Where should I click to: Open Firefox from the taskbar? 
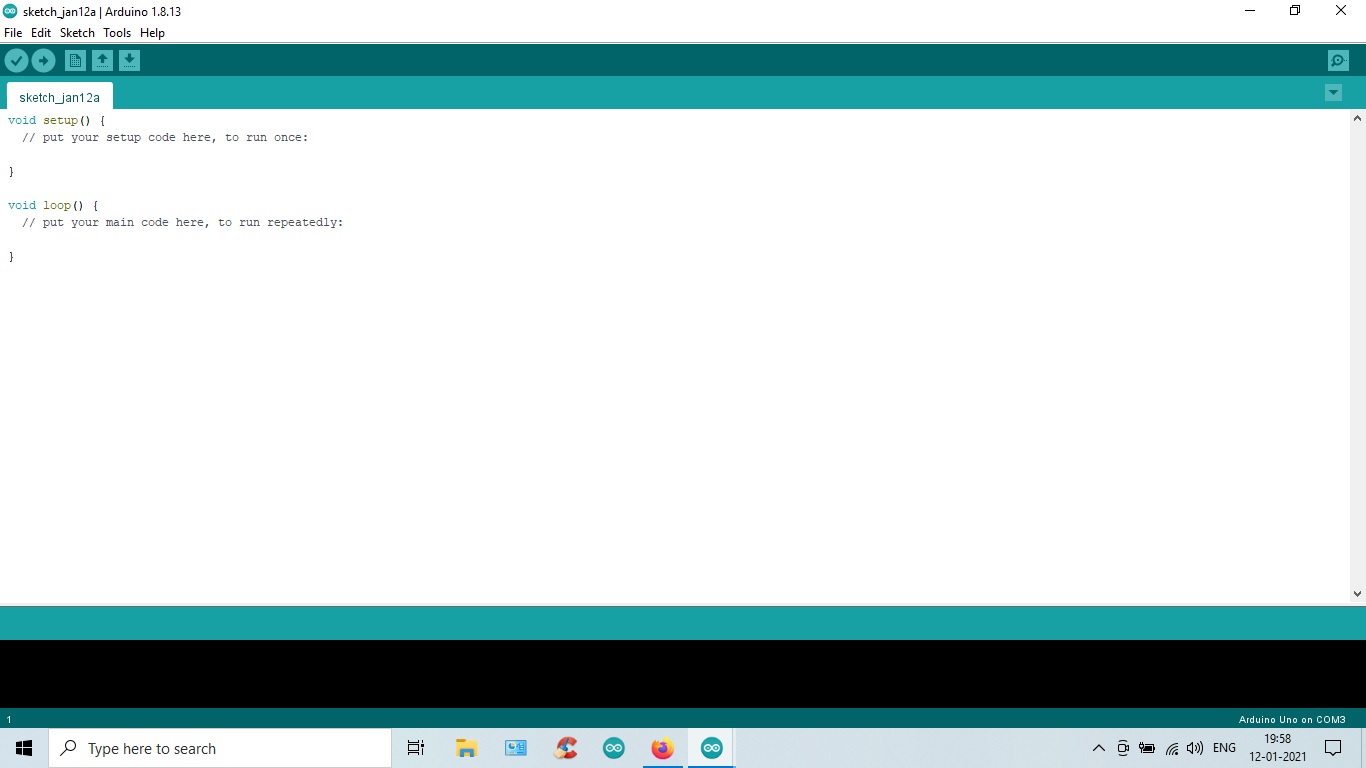(662, 747)
